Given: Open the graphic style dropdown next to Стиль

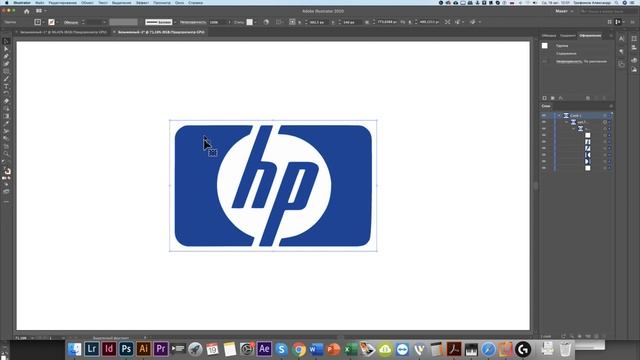Looking at the screenshot, I should [255, 22].
